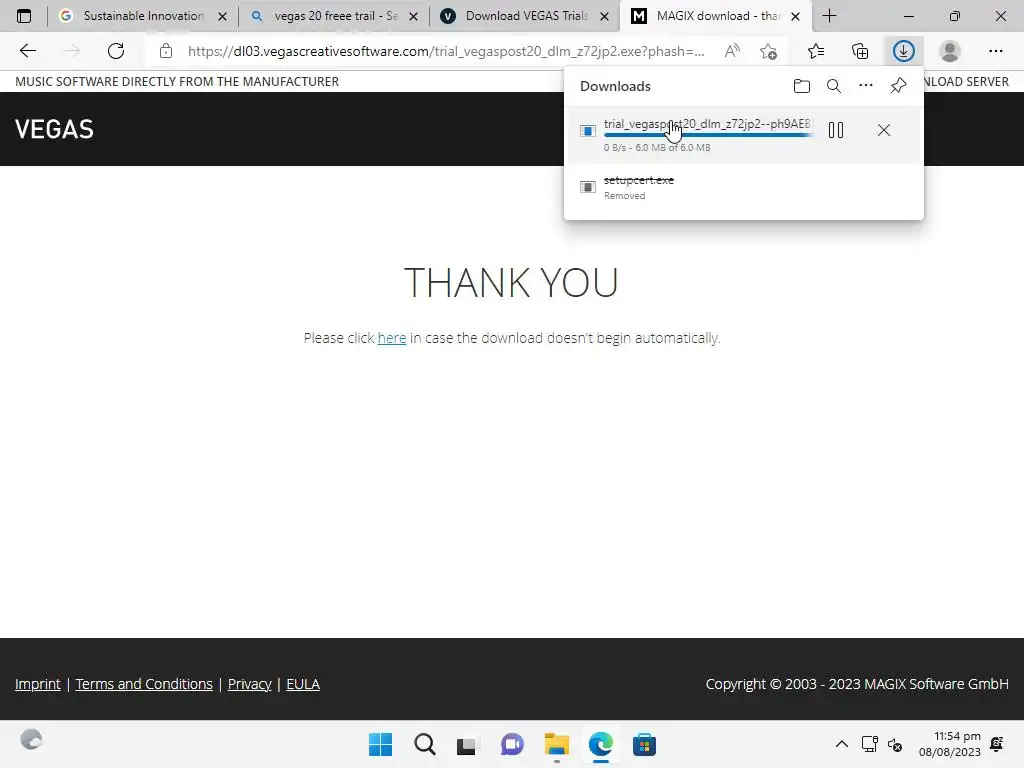This screenshot has height=768, width=1024.
Task: Cancel the trial_vegaspost20 download
Action: pyautogui.click(x=884, y=131)
